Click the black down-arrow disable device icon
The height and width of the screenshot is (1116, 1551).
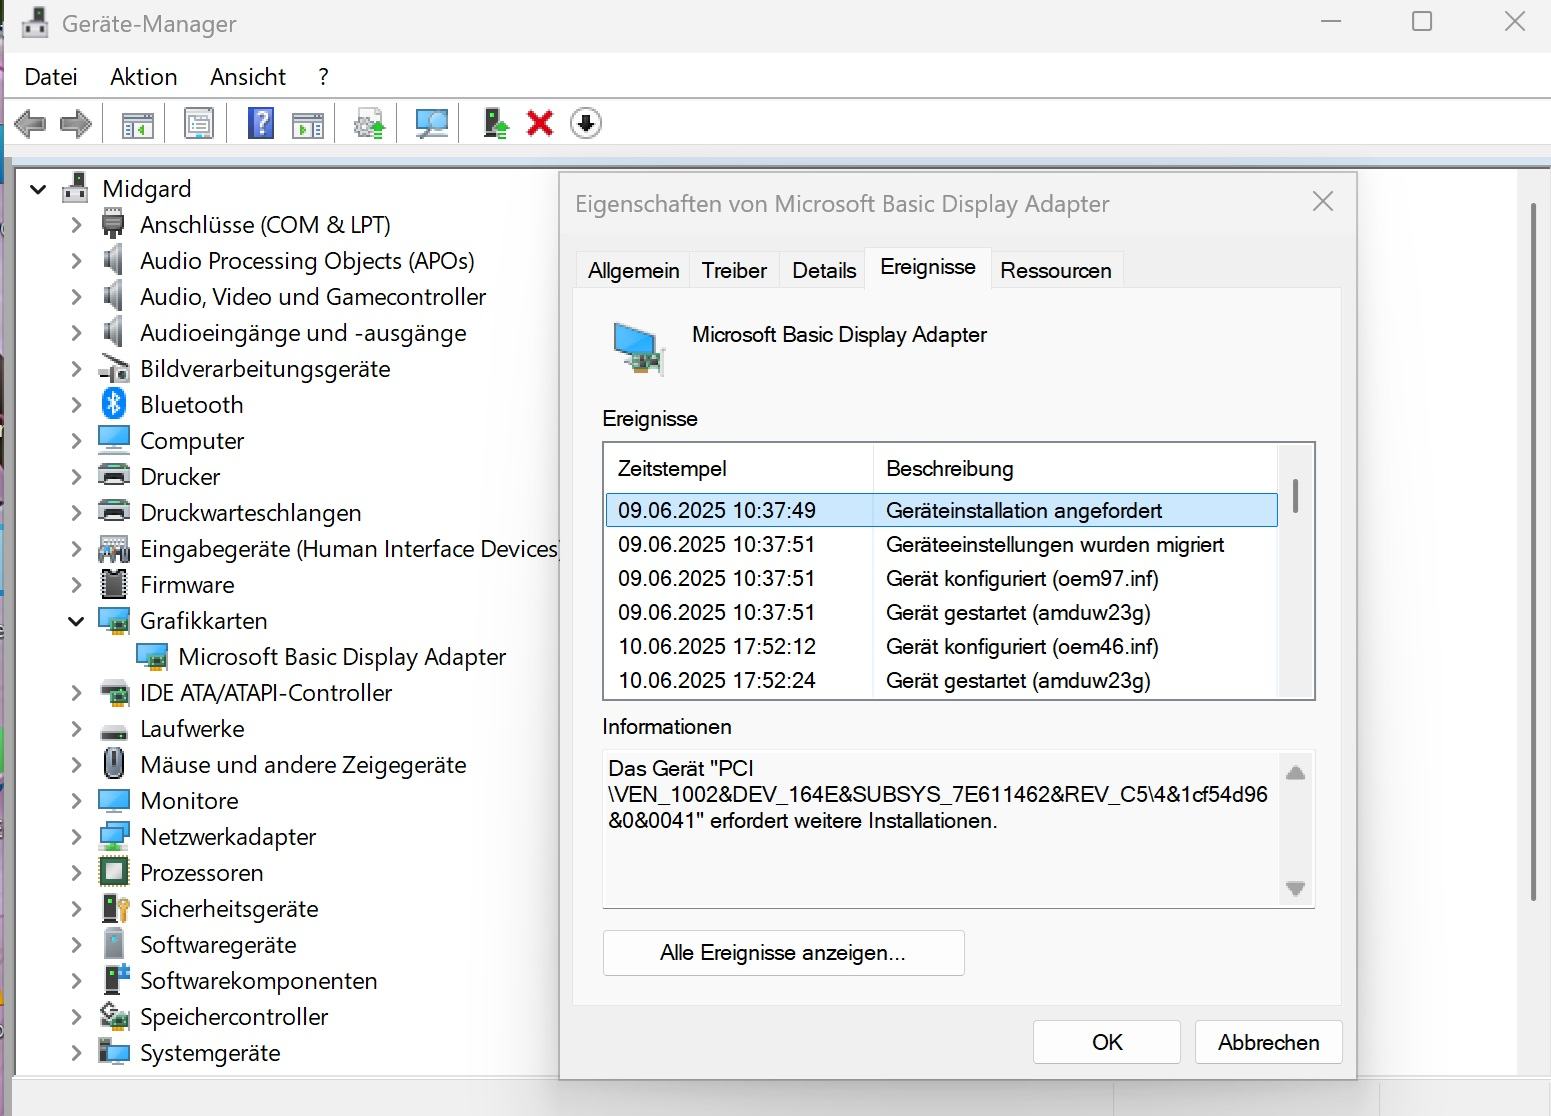586,124
